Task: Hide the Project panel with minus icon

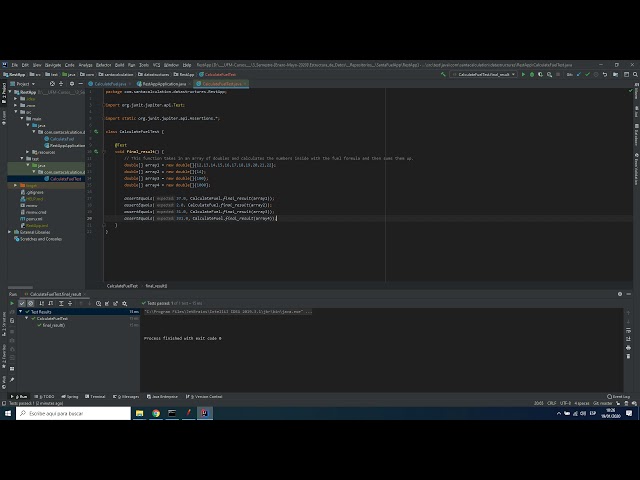Action: tap(80, 84)
